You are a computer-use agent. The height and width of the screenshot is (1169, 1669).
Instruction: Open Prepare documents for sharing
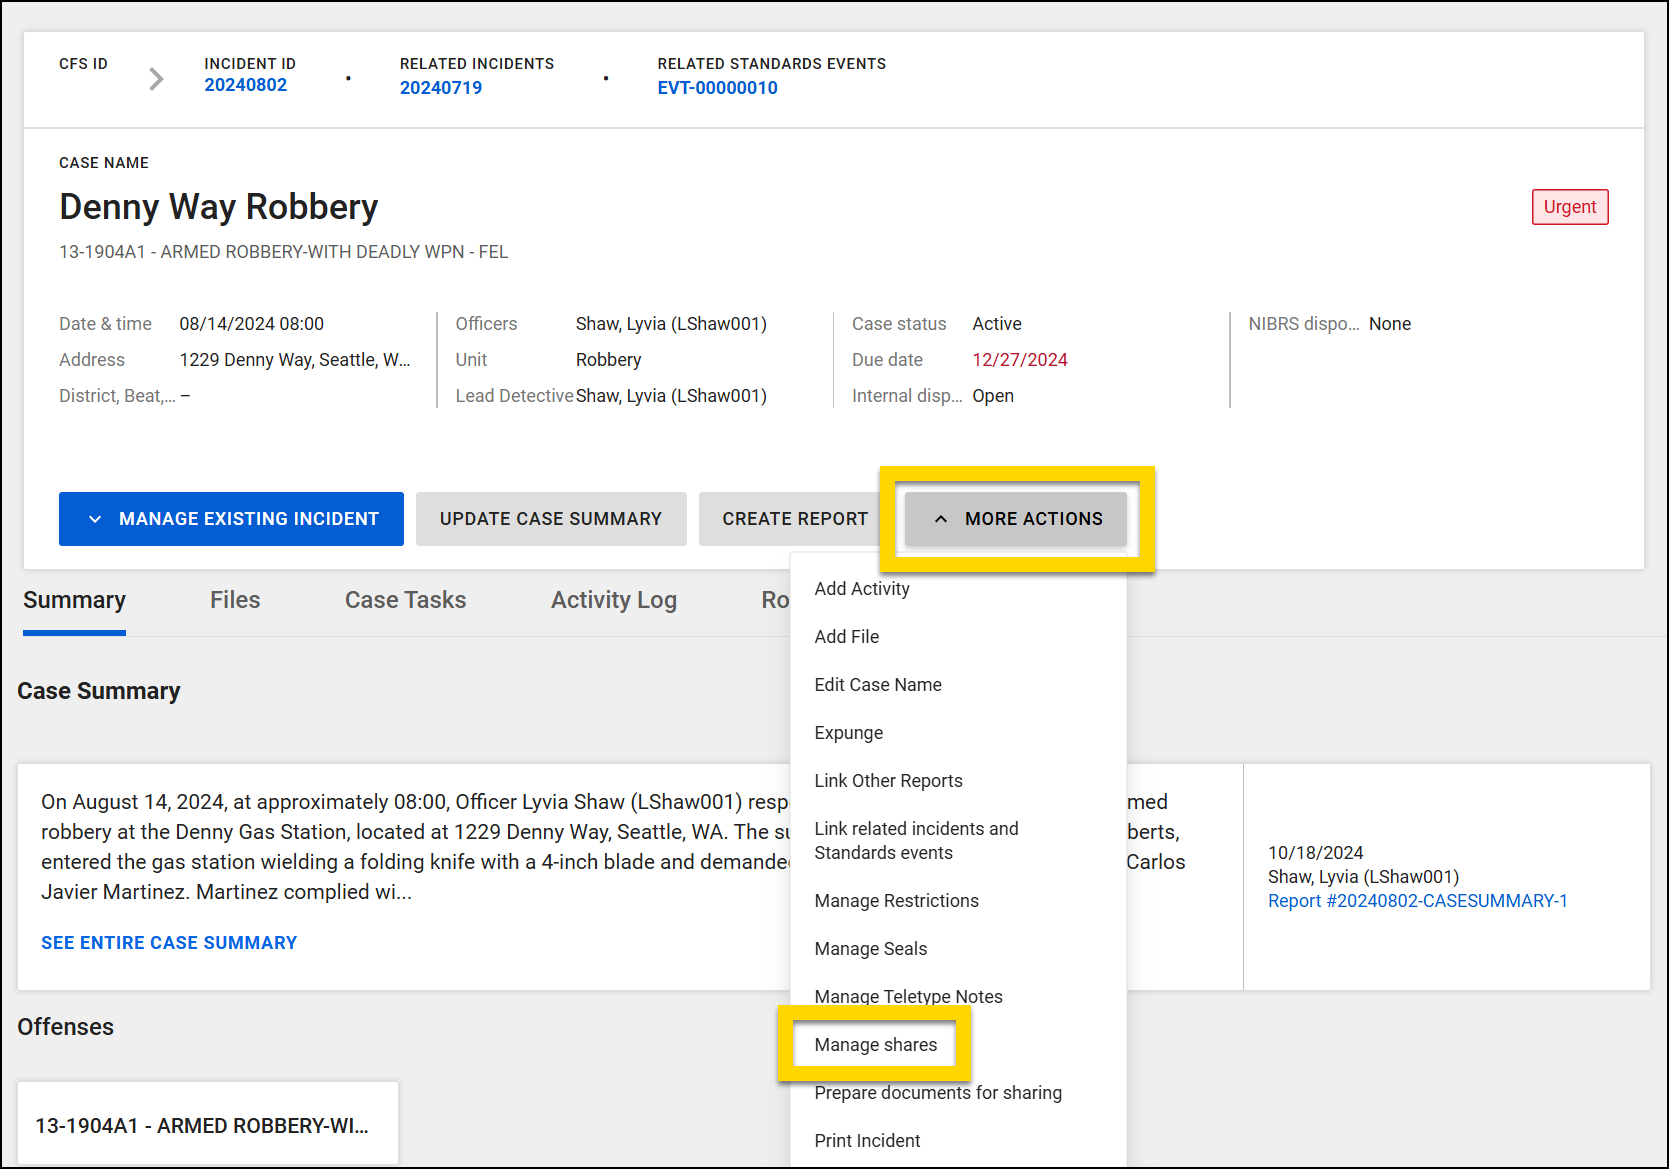938,1092
